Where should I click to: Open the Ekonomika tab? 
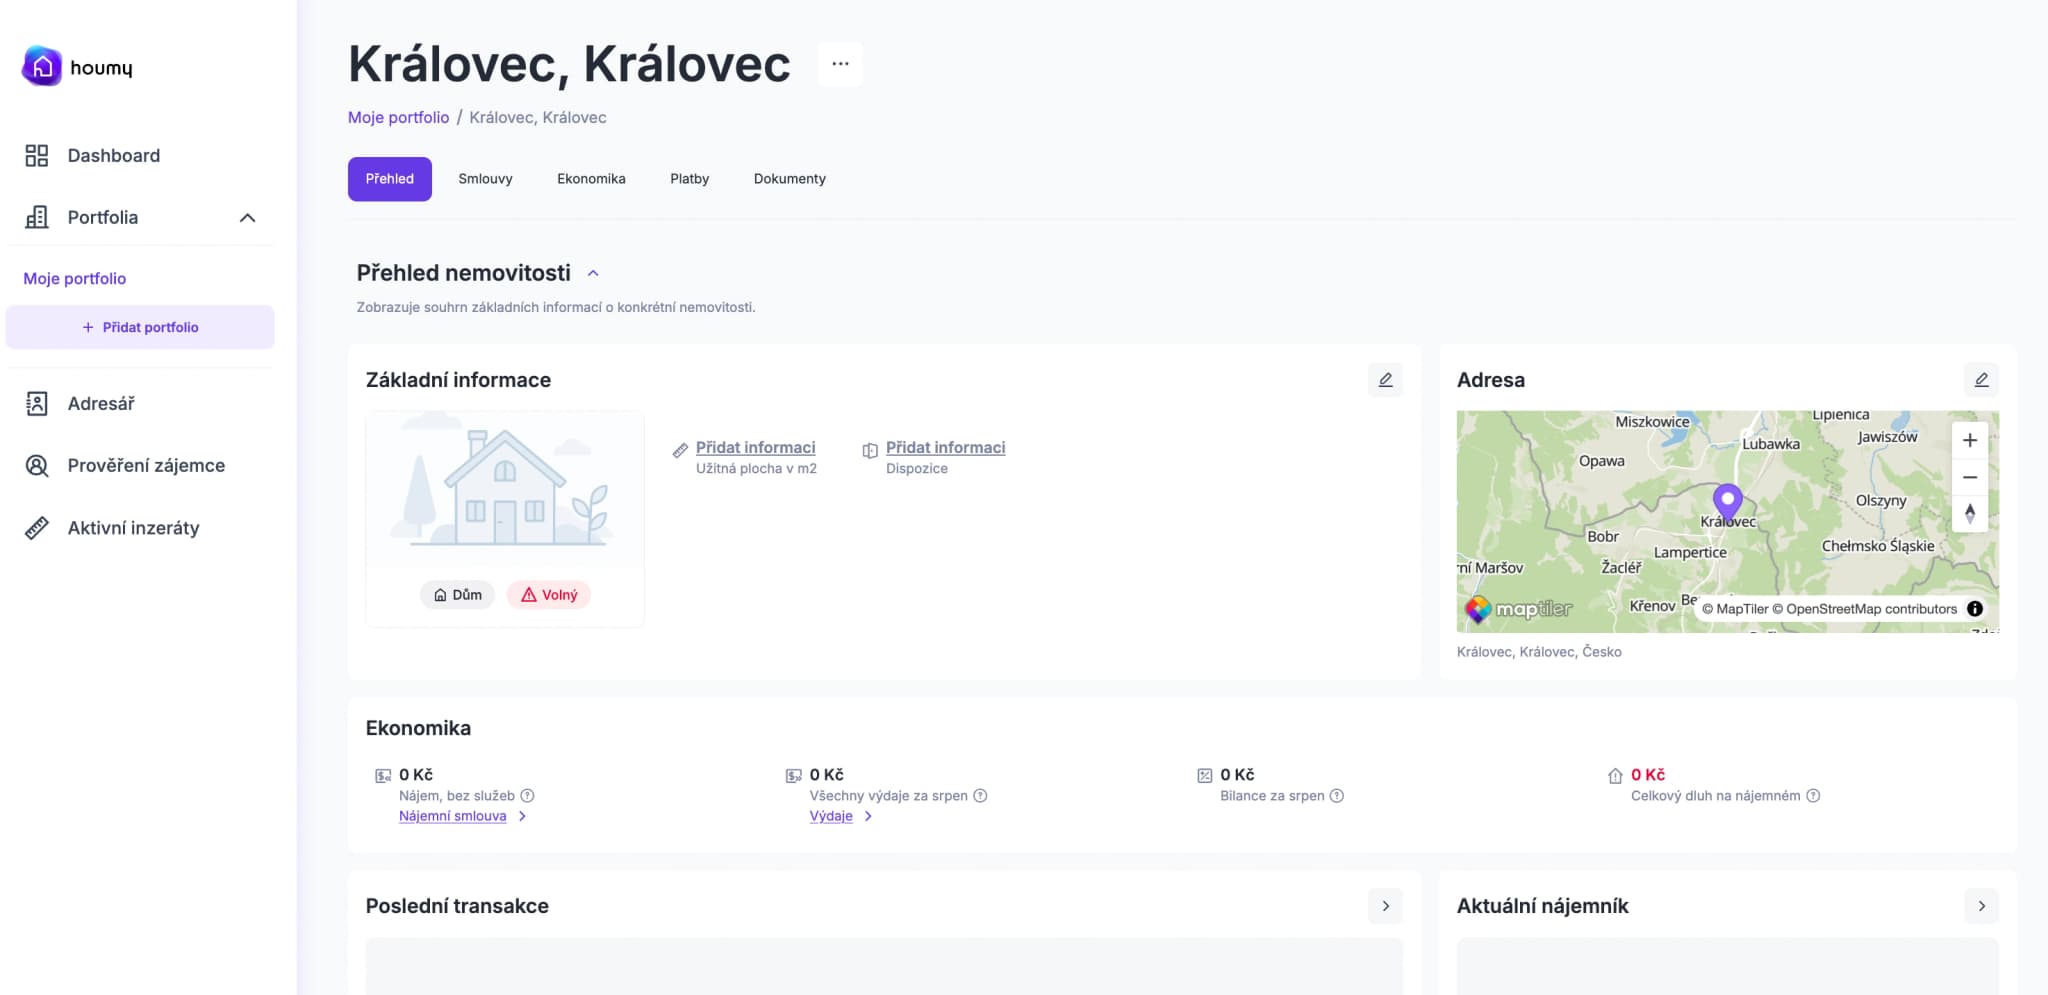tap(591, 179)
